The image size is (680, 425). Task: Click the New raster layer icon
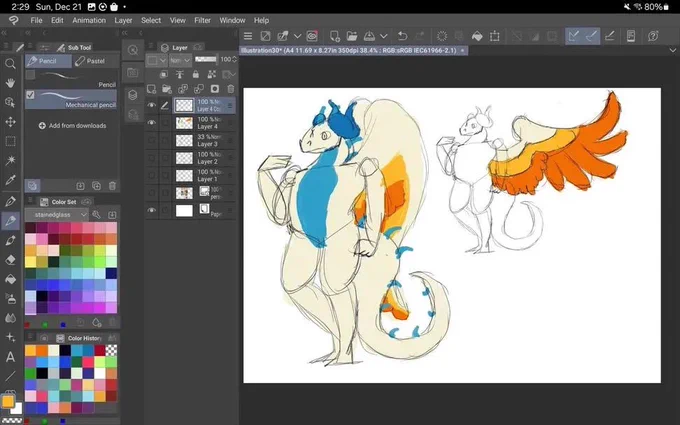(x=151, y=89)
